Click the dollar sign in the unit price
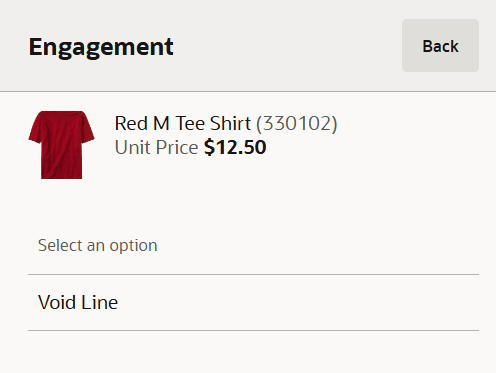Image resolution: width=496 pixels, height=373 pixels. 209,147
